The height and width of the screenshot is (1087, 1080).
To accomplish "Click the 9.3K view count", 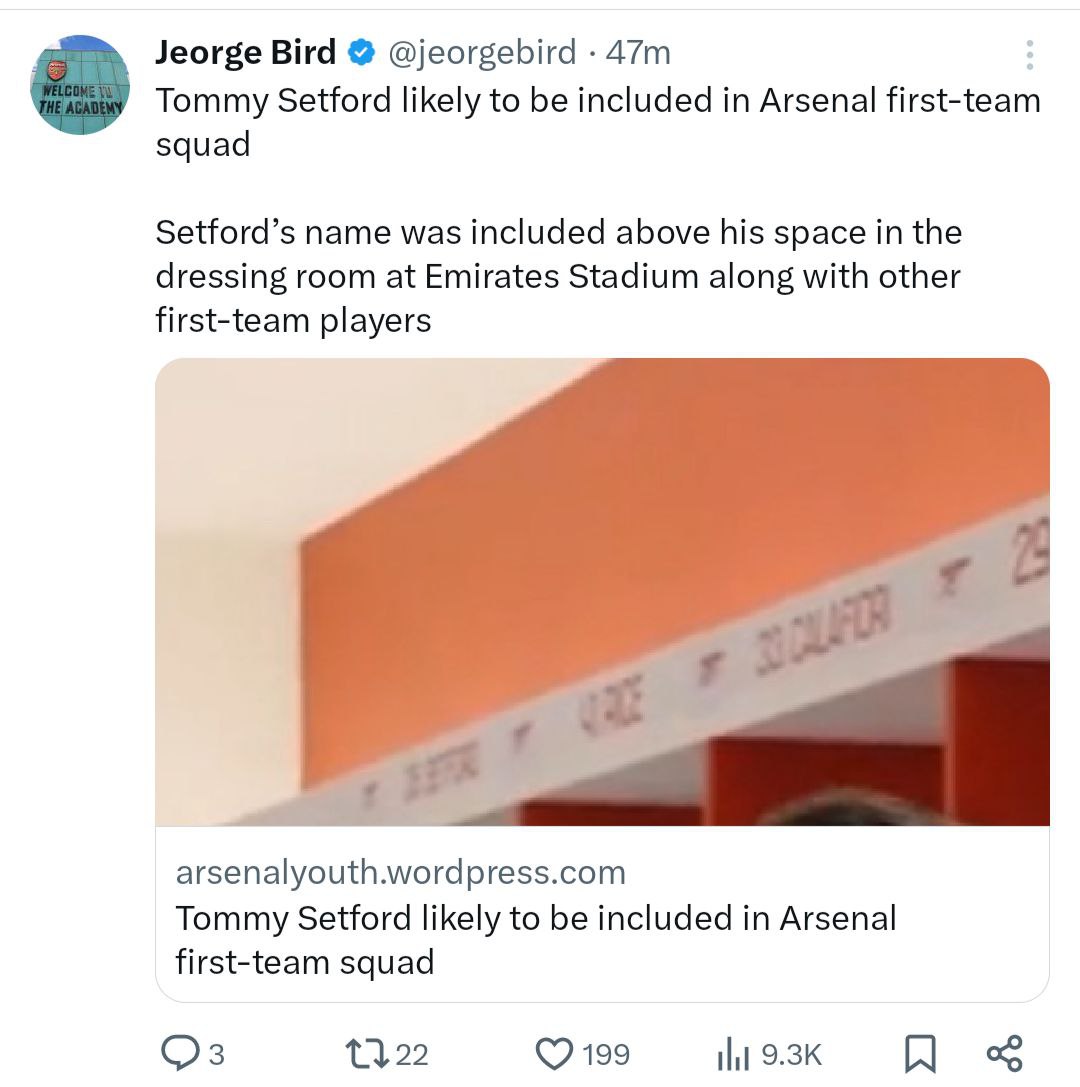I will 791,1054.
